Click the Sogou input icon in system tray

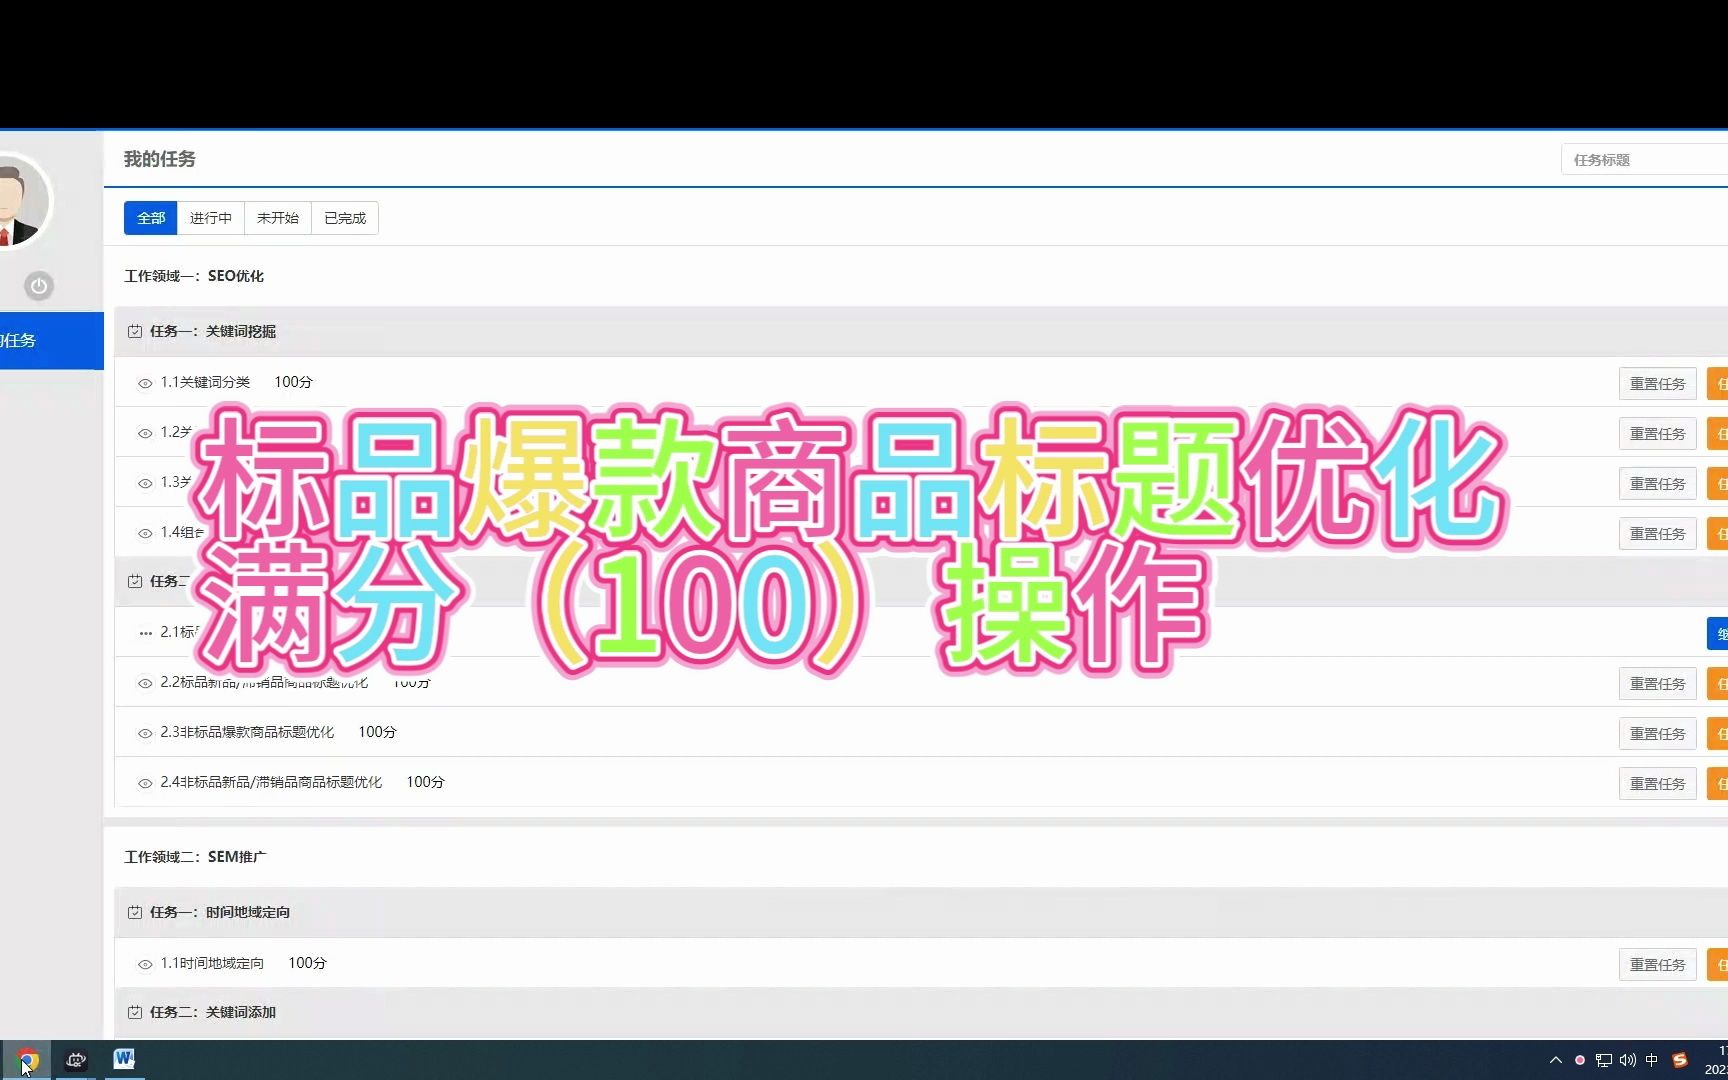point(1678,1059)
